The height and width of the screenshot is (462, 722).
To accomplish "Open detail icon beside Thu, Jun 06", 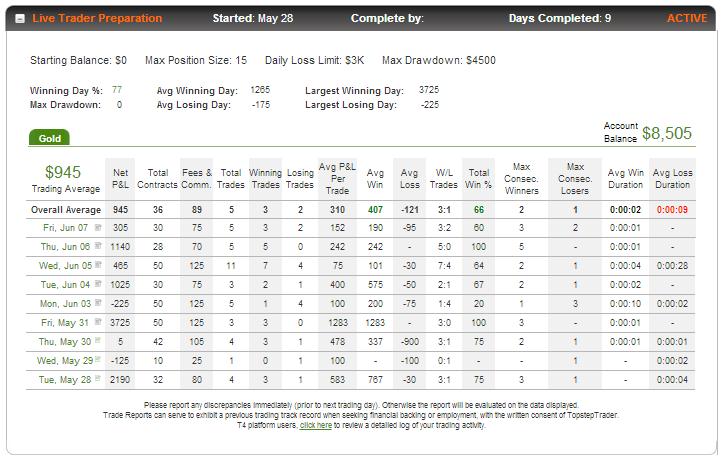I will pyautogui.click(x=98, y=246).
